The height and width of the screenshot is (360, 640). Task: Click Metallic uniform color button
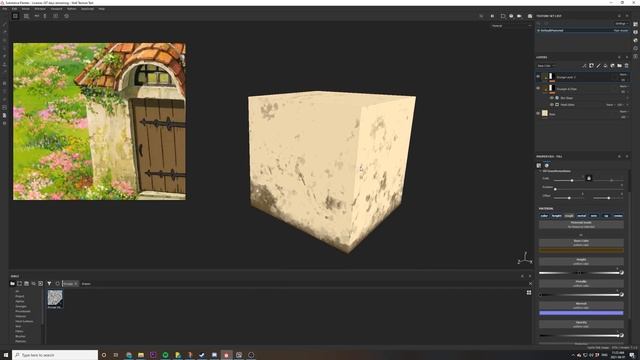581,283
